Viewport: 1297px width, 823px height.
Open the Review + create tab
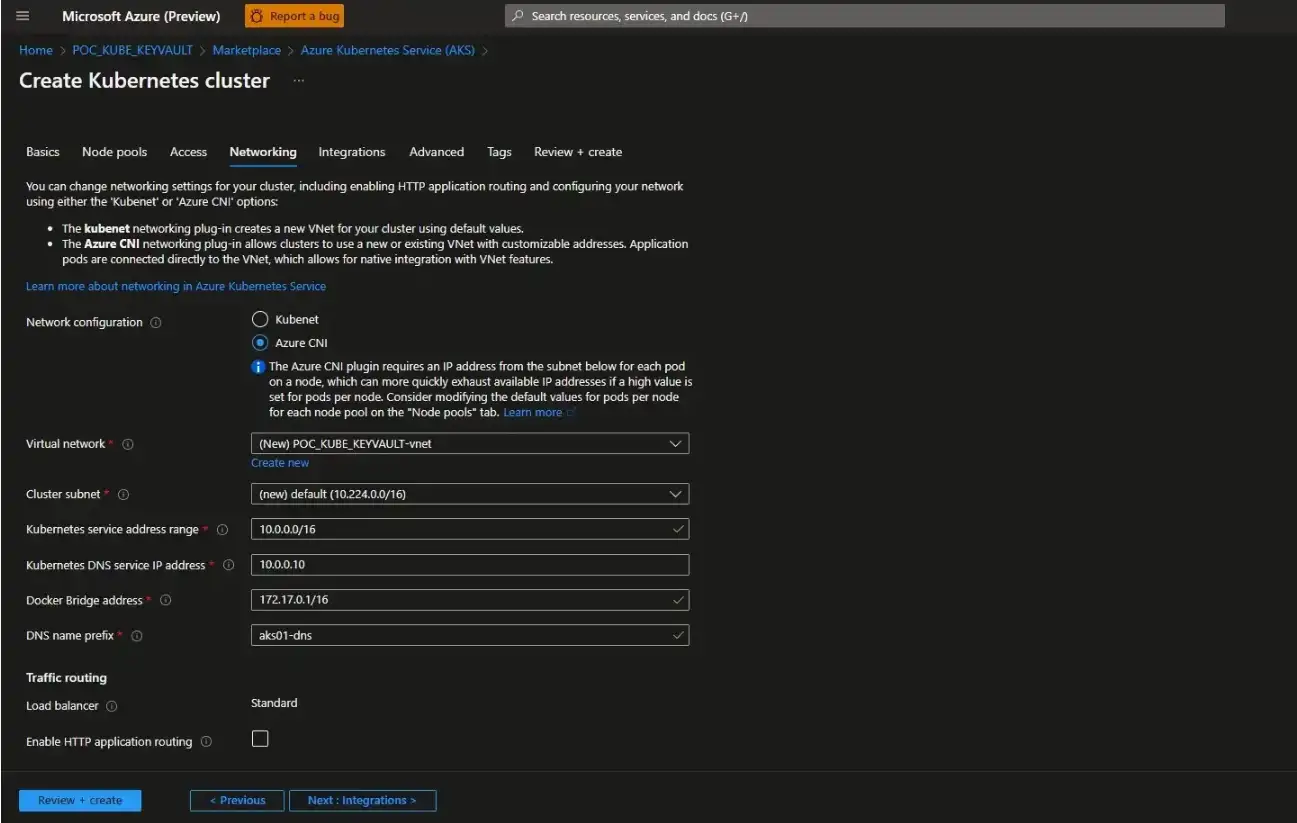pos(578,152)
